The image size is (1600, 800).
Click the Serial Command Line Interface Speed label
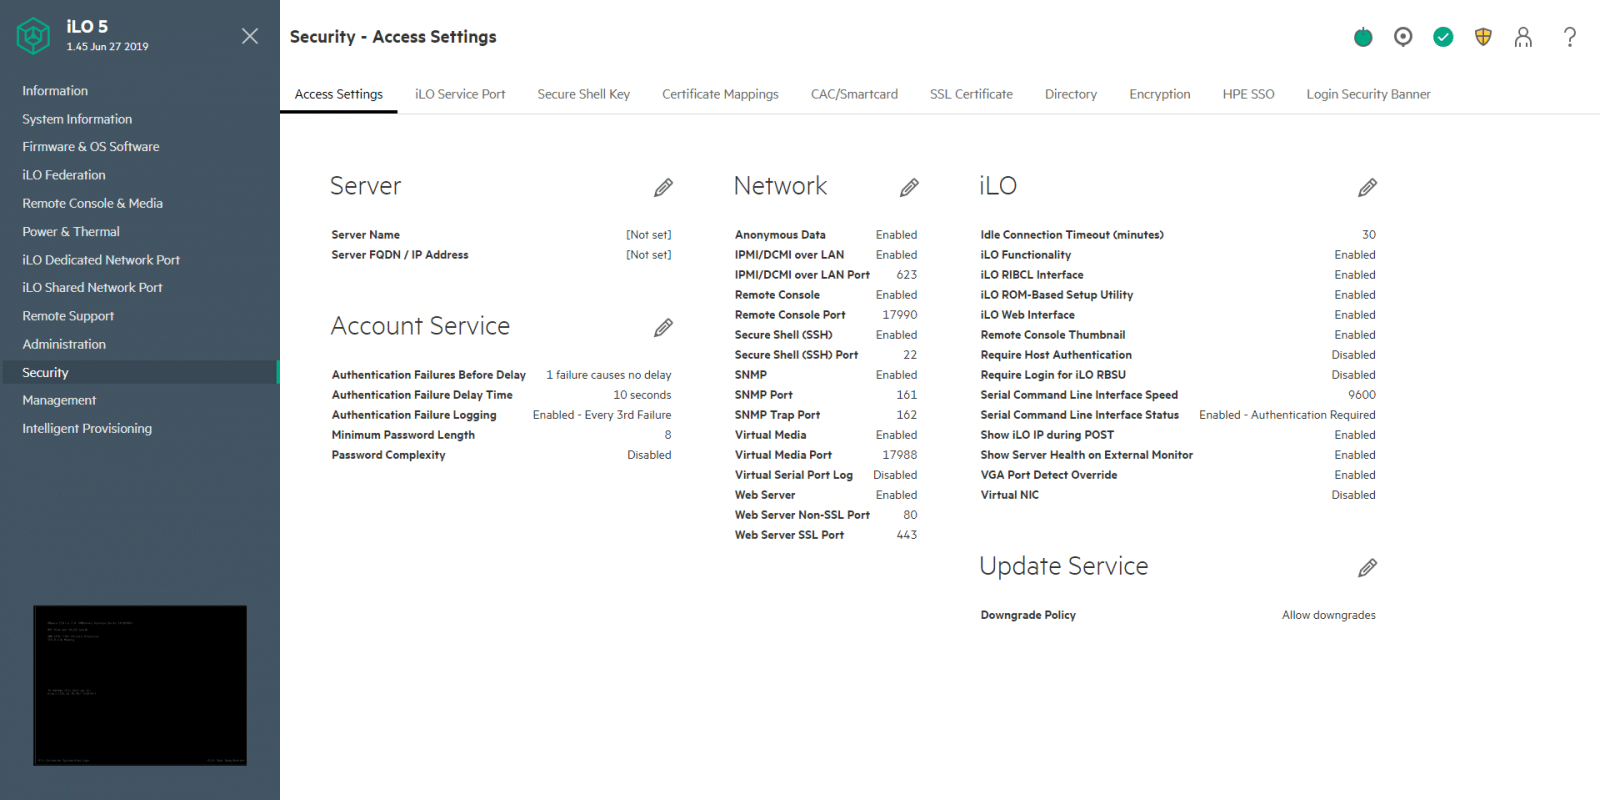pyautogui.click(x=1079, y=395)
